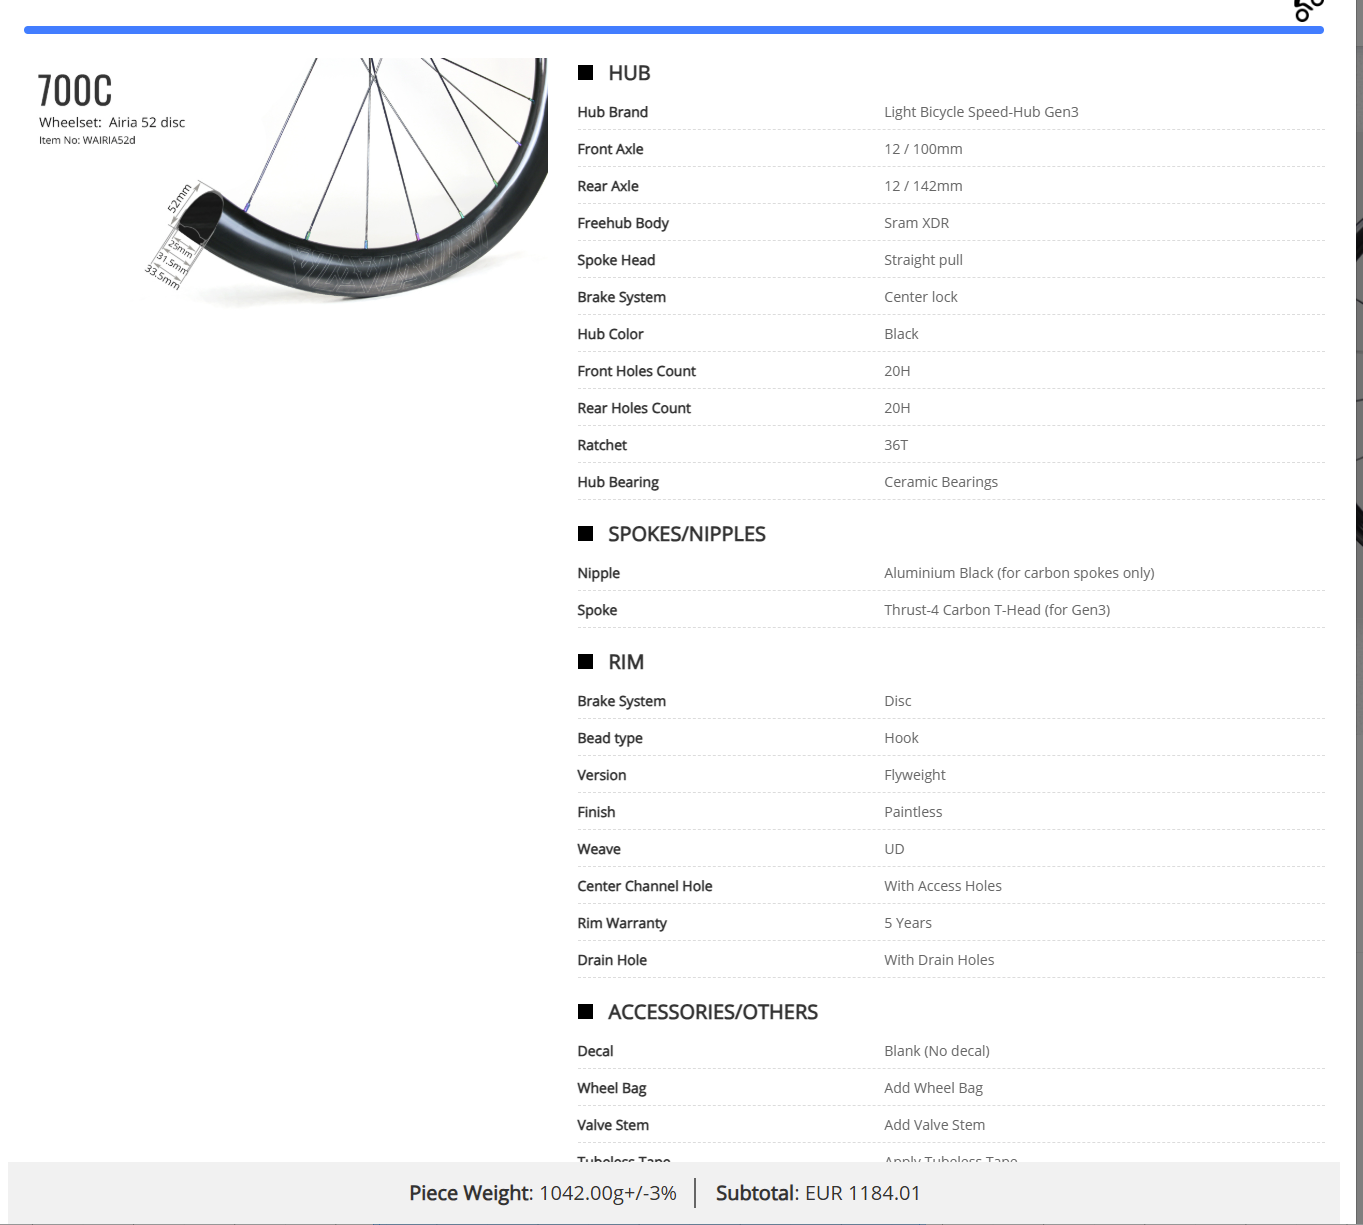Click the Ceramic Bearings hub bearing value
This screenshot has height=1225, width=1363.
(x=940, y=482)
